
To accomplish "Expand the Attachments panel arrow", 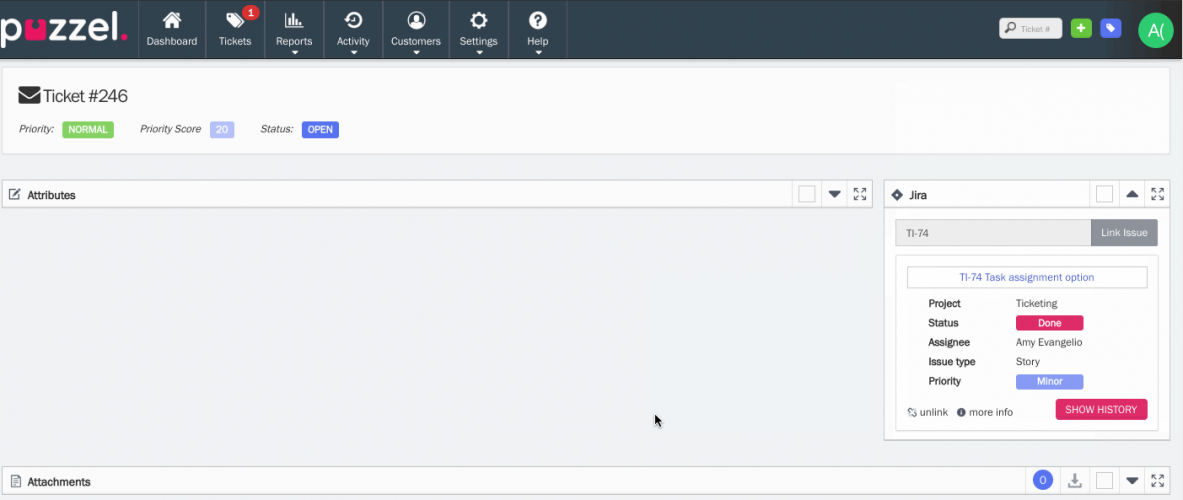I will point(1132,481).
